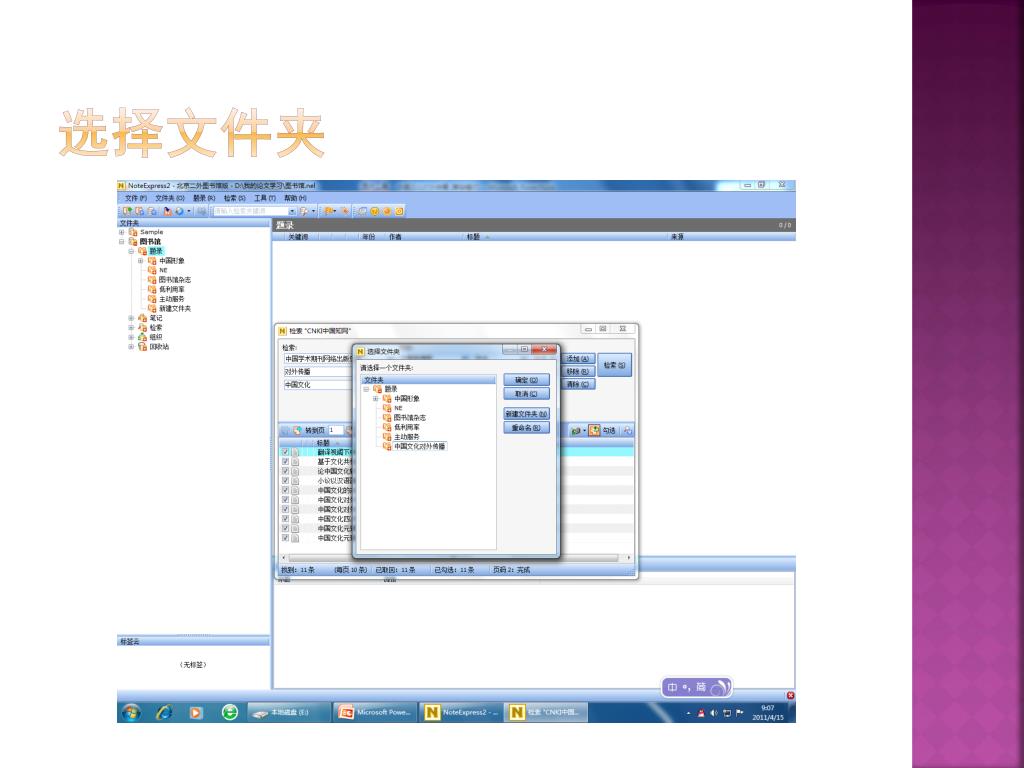Open Windows Start button

click(131, 712)
